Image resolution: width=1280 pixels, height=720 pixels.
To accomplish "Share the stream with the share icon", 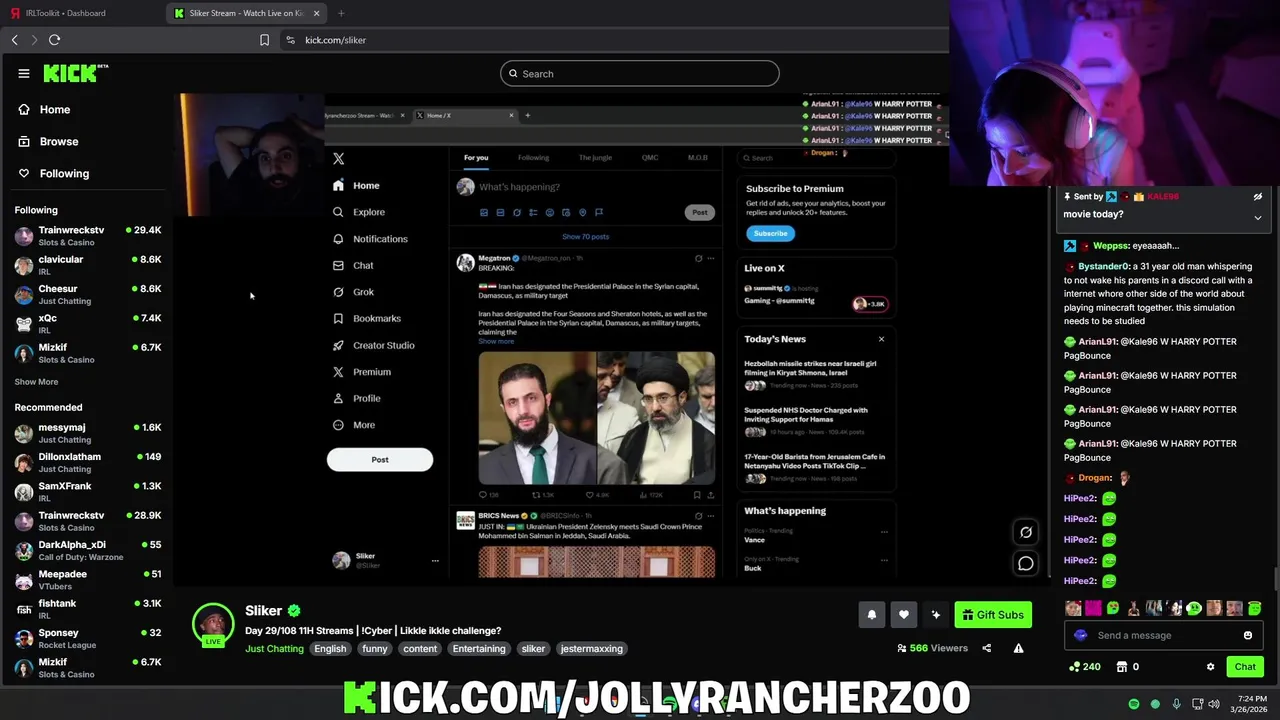I will [x=987, y=648].
